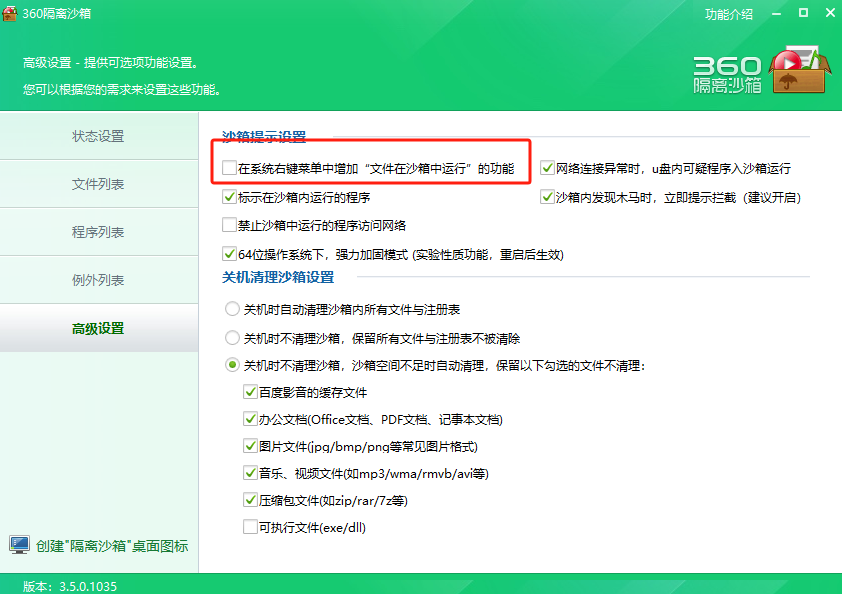Enable 禁止沙箱中运行的程序访问网络 checkbox
The width and height of the screenshot is (842, 594).
(x=230, y=225)
